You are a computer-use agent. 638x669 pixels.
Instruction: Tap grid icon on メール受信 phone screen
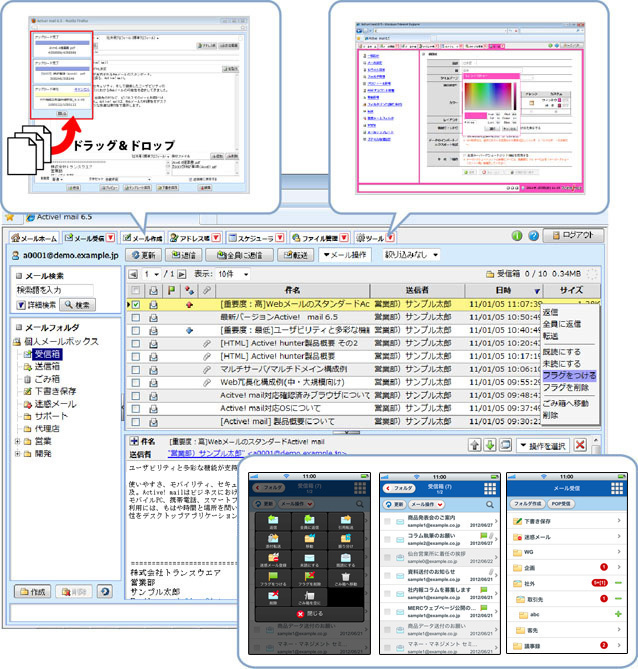pyautogui.click(x=617, y=489)
